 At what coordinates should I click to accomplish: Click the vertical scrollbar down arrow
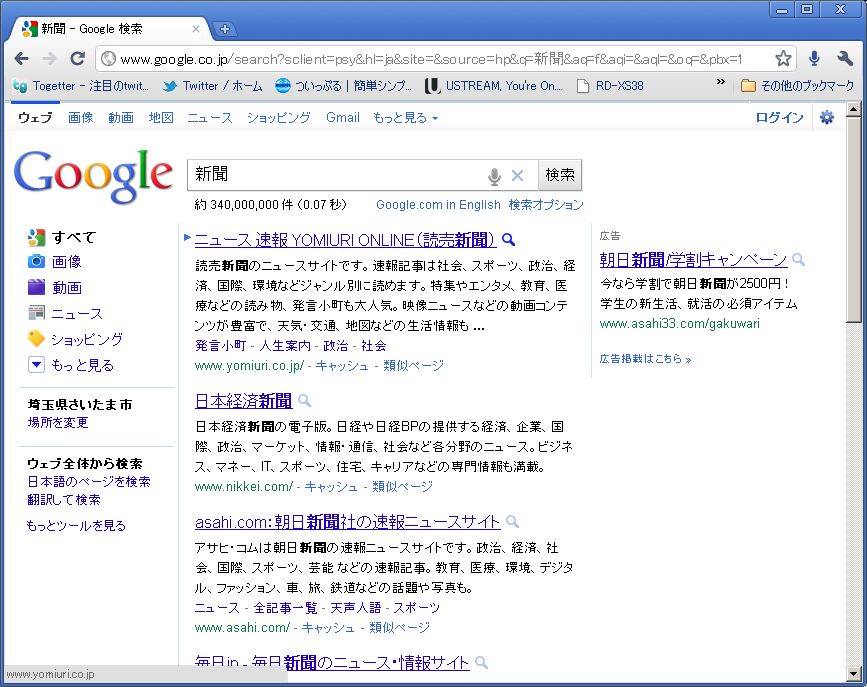[x=854, y=675]
